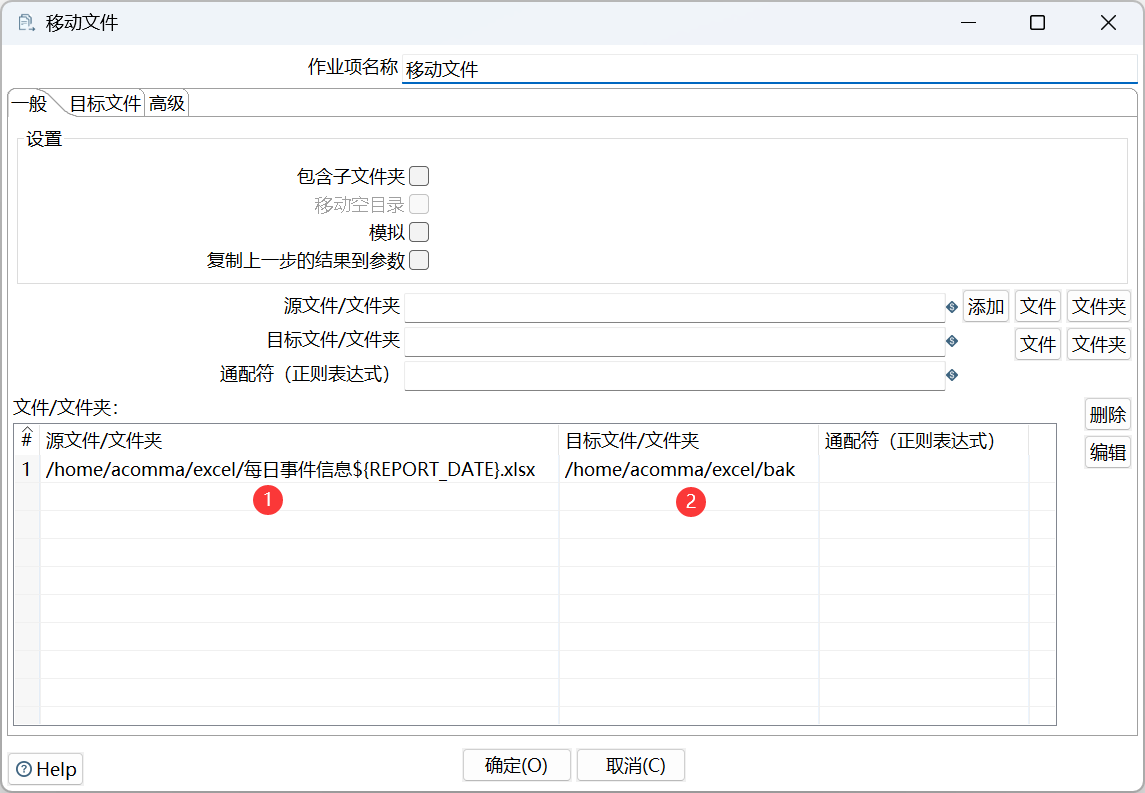Click 目标文件/文件夹 table column header
The height and width of the screenshot is (793, 1145).
689,440
